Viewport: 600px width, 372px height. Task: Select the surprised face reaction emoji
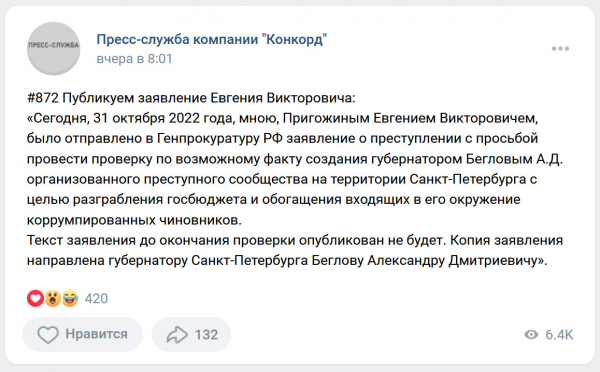(x=52, y=298)
